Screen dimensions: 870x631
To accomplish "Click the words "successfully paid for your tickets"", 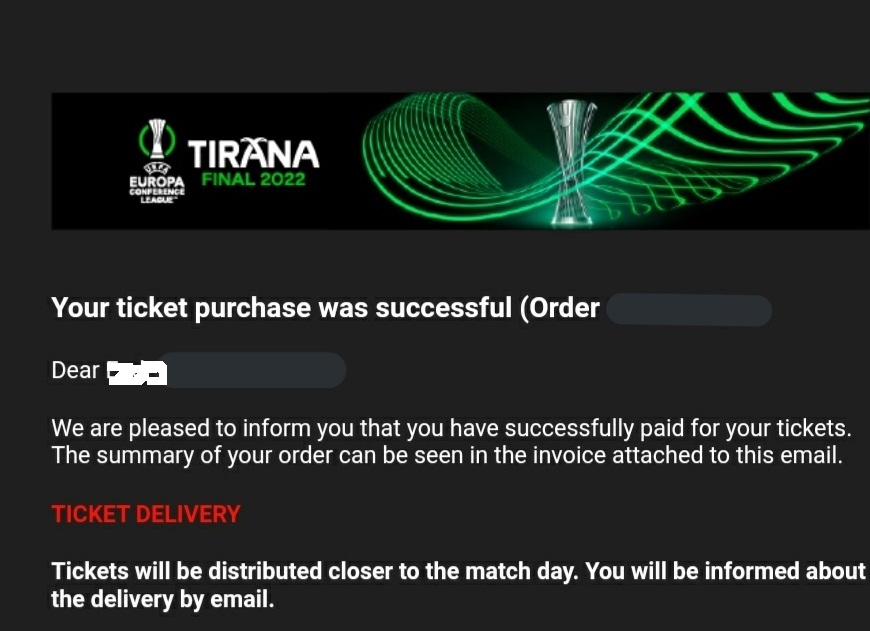I will pos(678,429).
